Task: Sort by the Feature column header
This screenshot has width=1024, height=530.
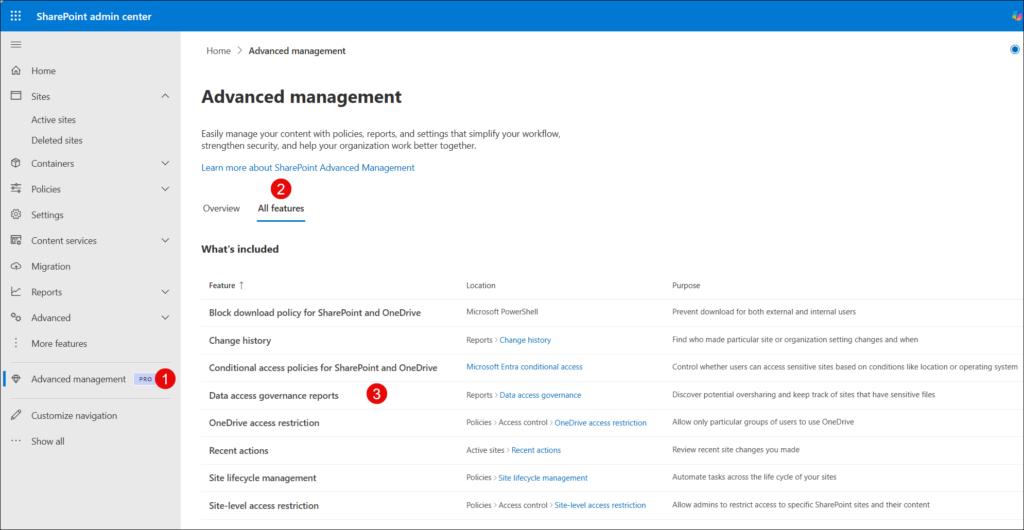Action: [x=222, y=285]
